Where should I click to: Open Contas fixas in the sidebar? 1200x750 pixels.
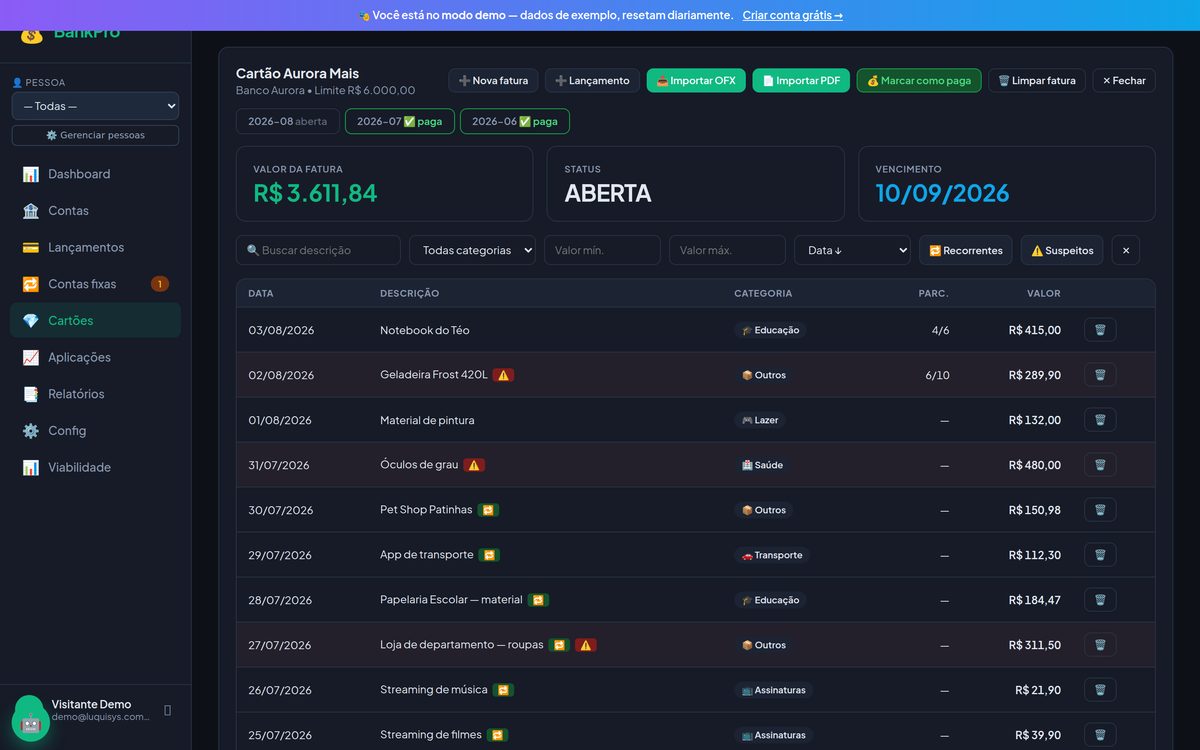pyautogui.click(x=95, y=284)
